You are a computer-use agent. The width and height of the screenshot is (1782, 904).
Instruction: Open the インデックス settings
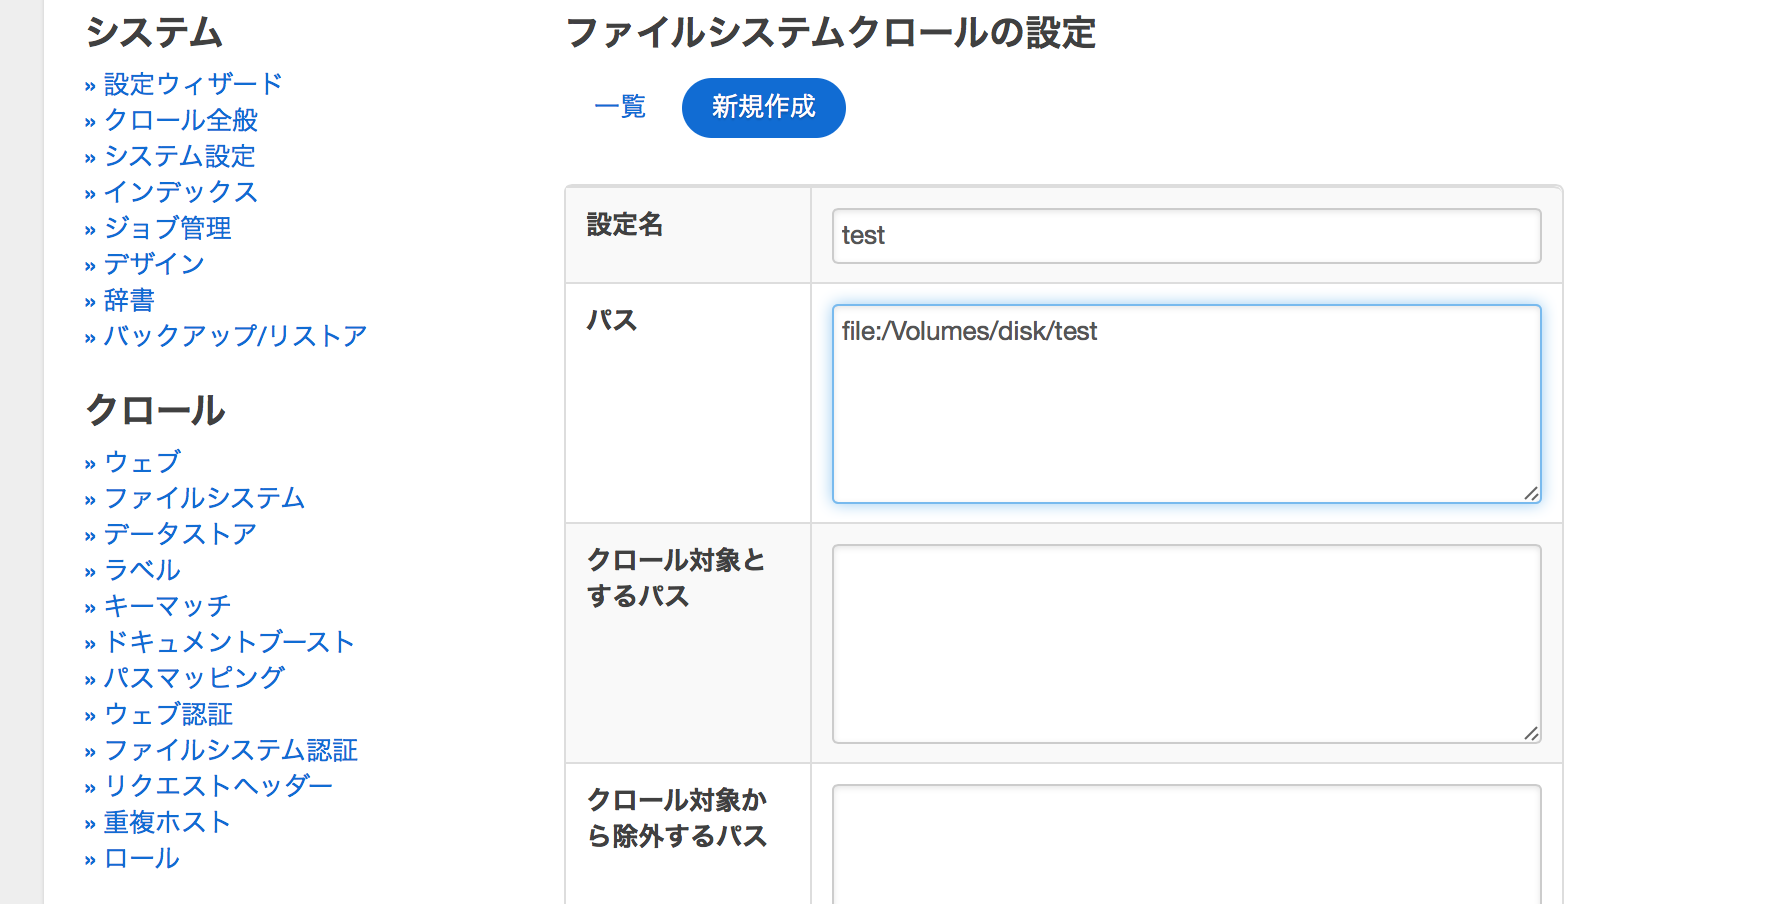180,192
